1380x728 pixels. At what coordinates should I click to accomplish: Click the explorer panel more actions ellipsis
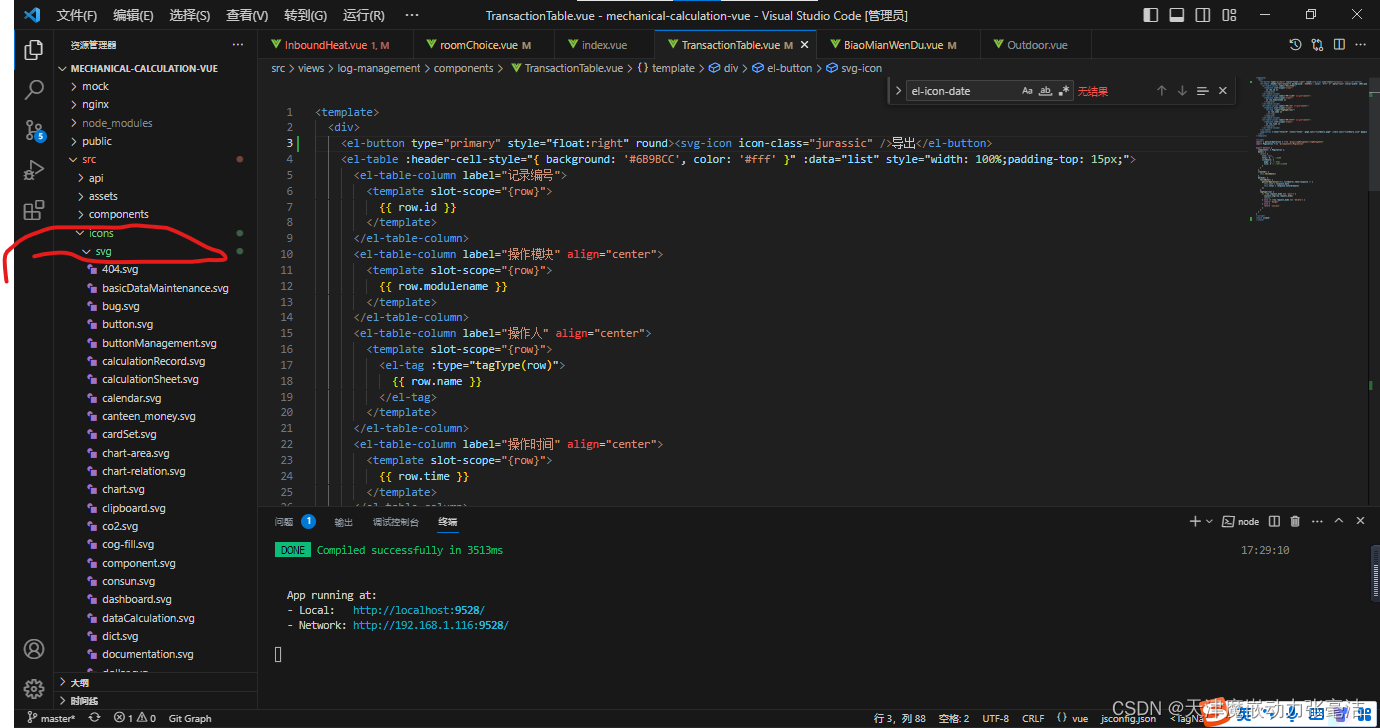[x=238, y=45]
